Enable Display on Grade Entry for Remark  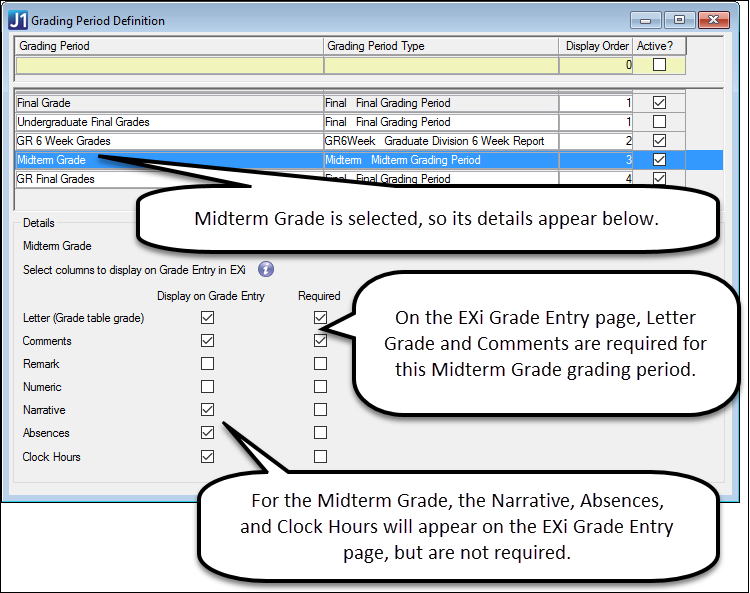[x=207, y=363]
